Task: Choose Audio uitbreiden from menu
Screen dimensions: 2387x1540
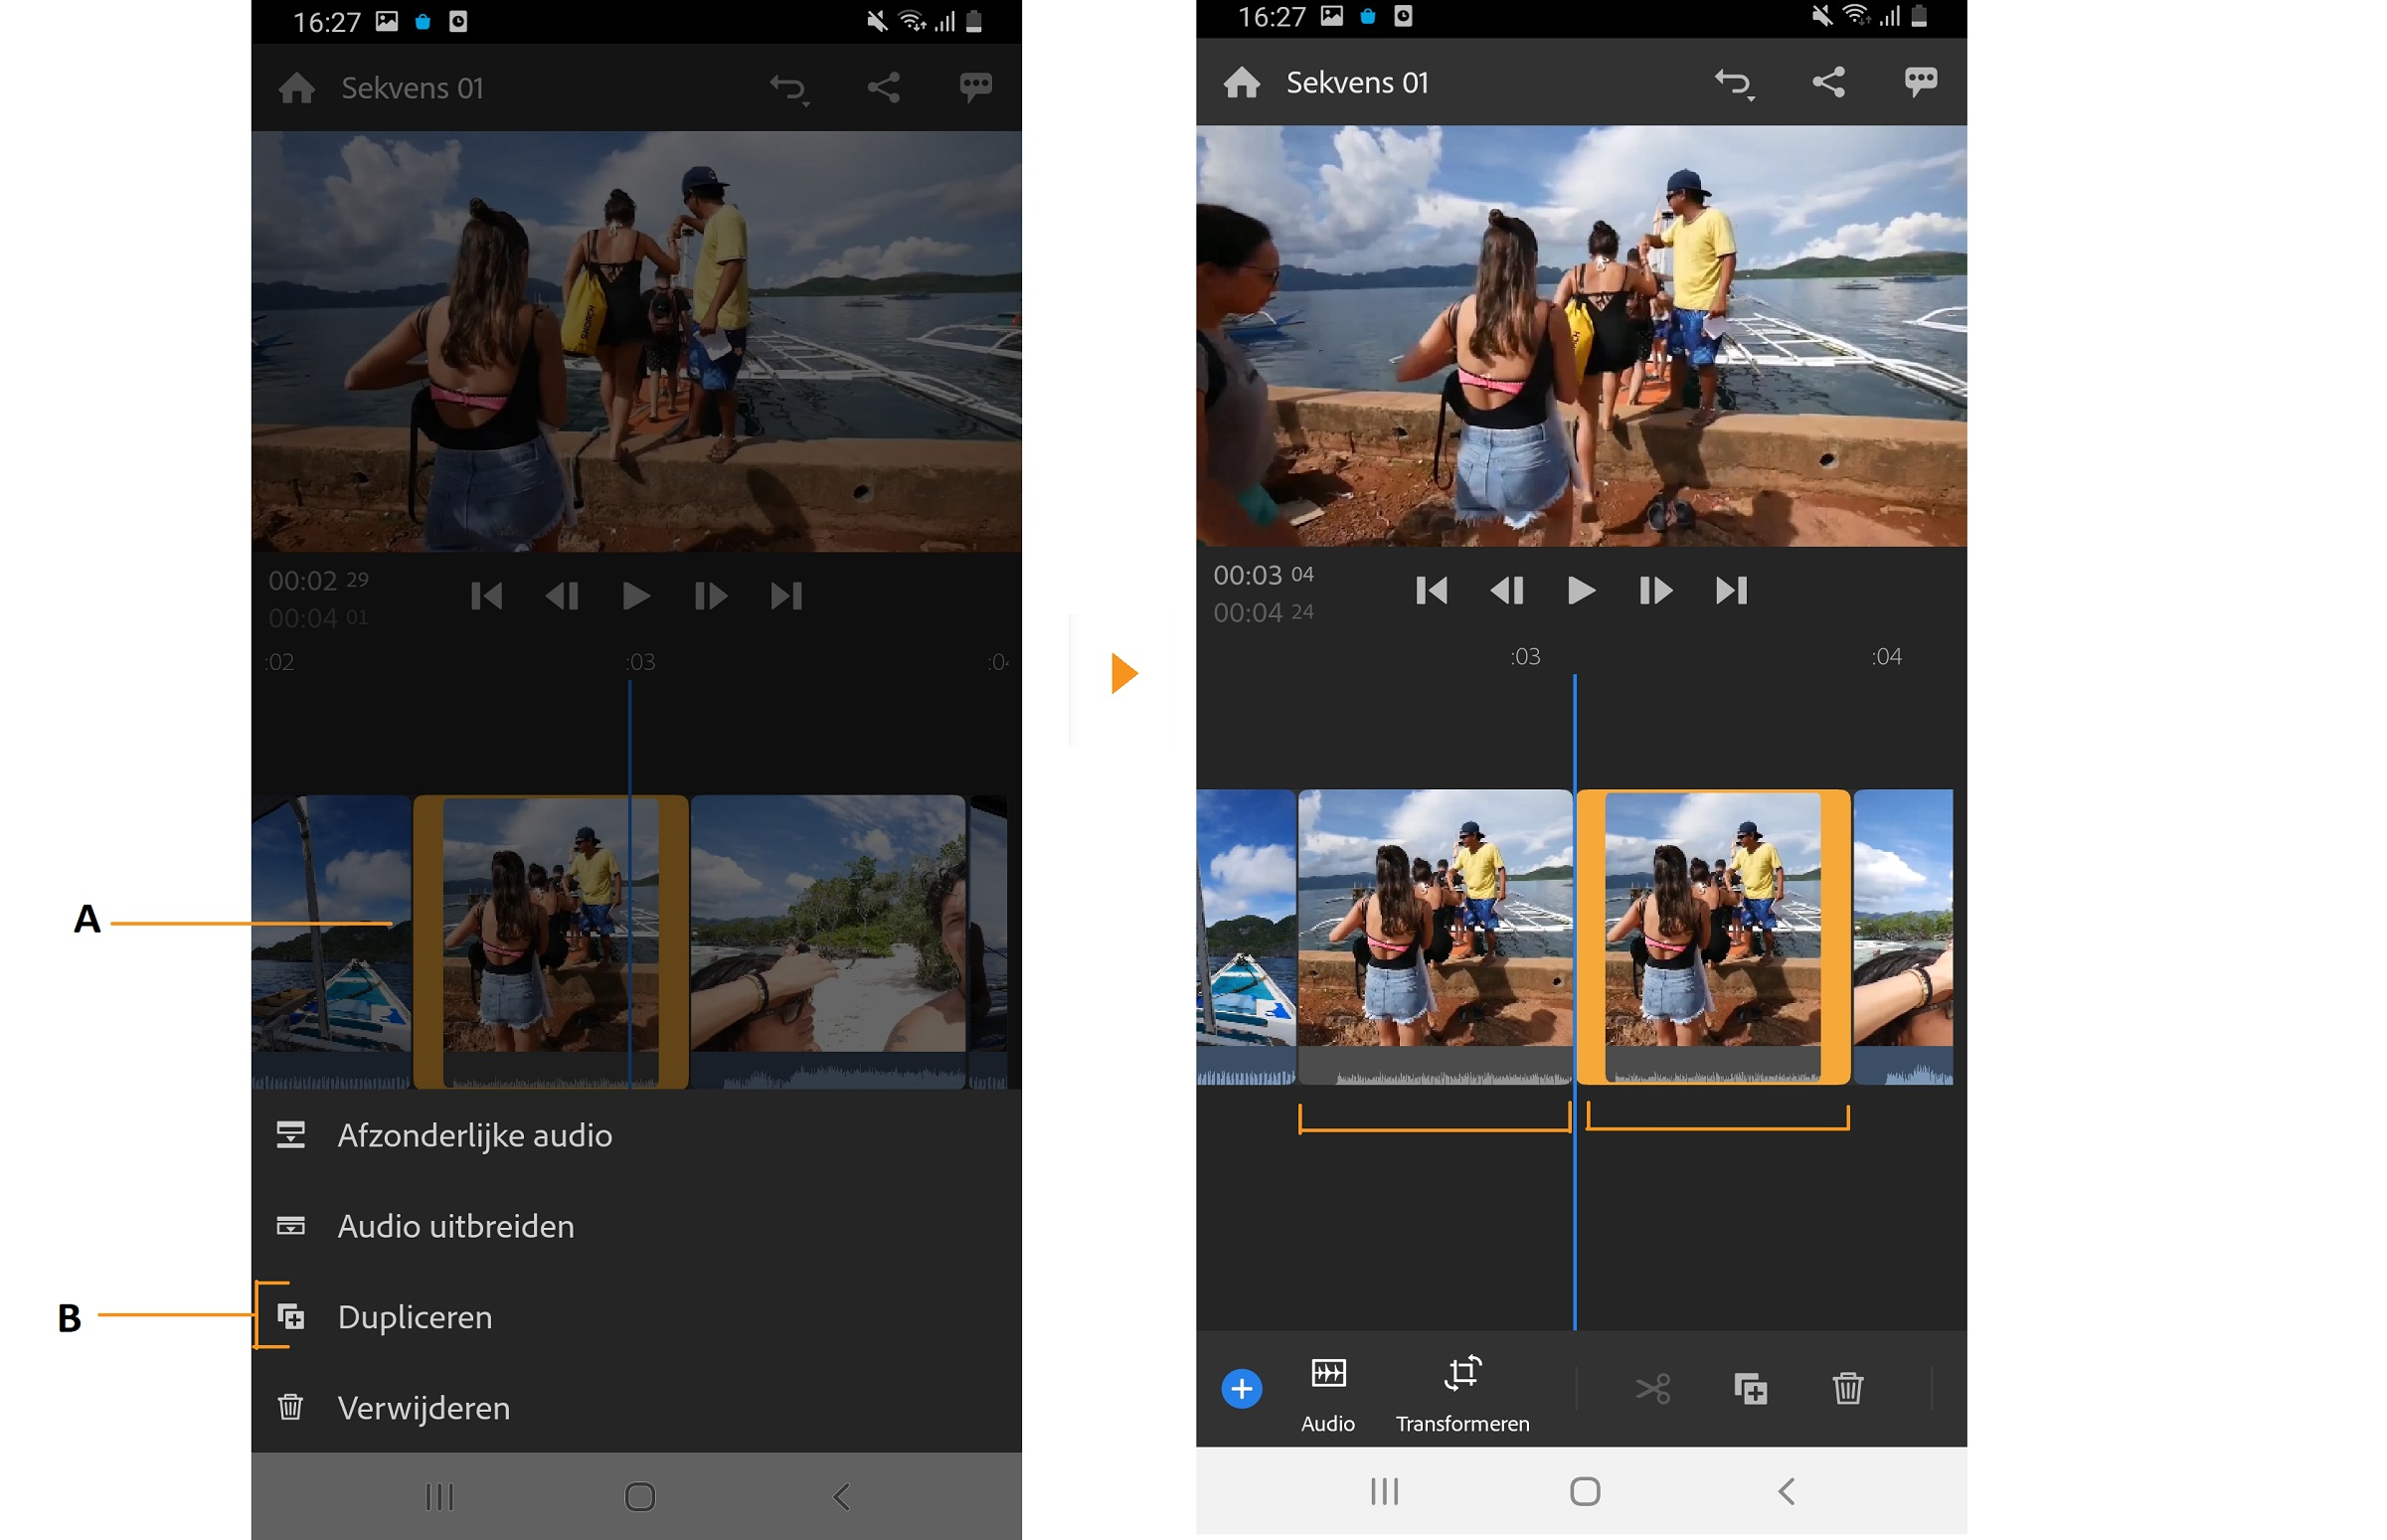Action: 455,1226
